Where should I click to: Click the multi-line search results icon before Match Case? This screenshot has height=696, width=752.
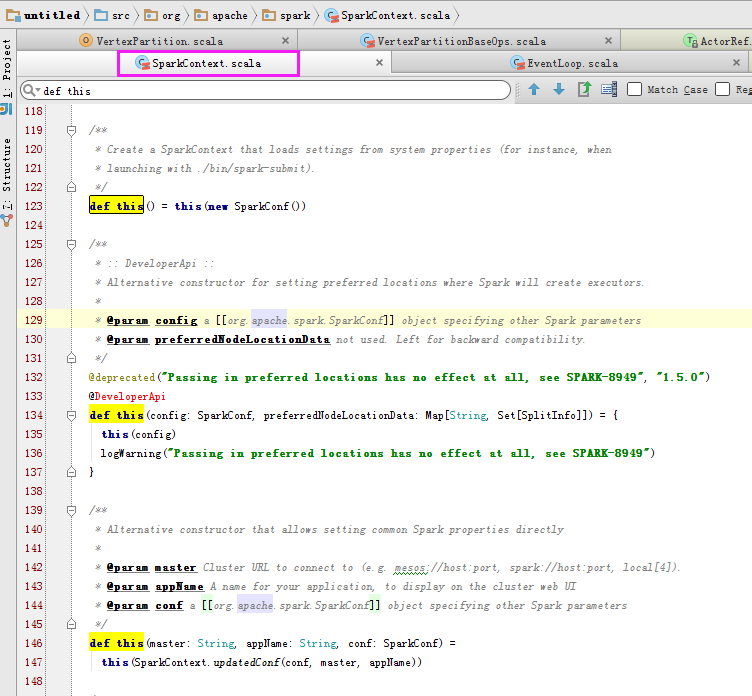coord(609,90)
